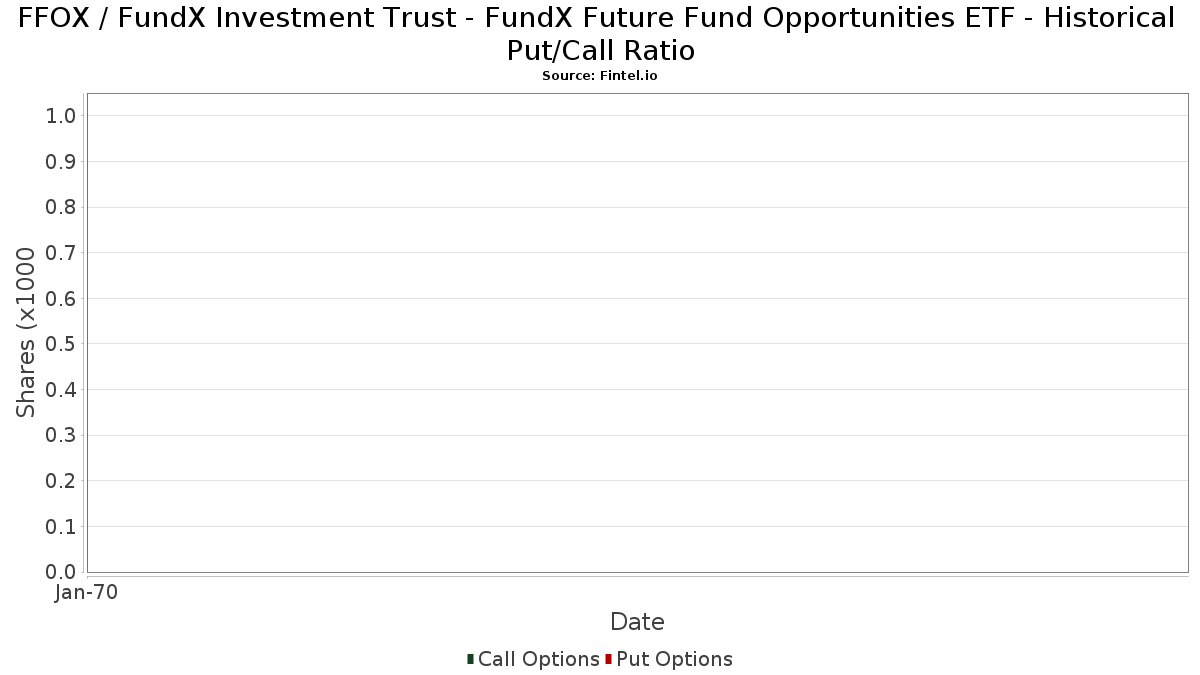Toggle the Call Options legend label

(x=539, y=659)
